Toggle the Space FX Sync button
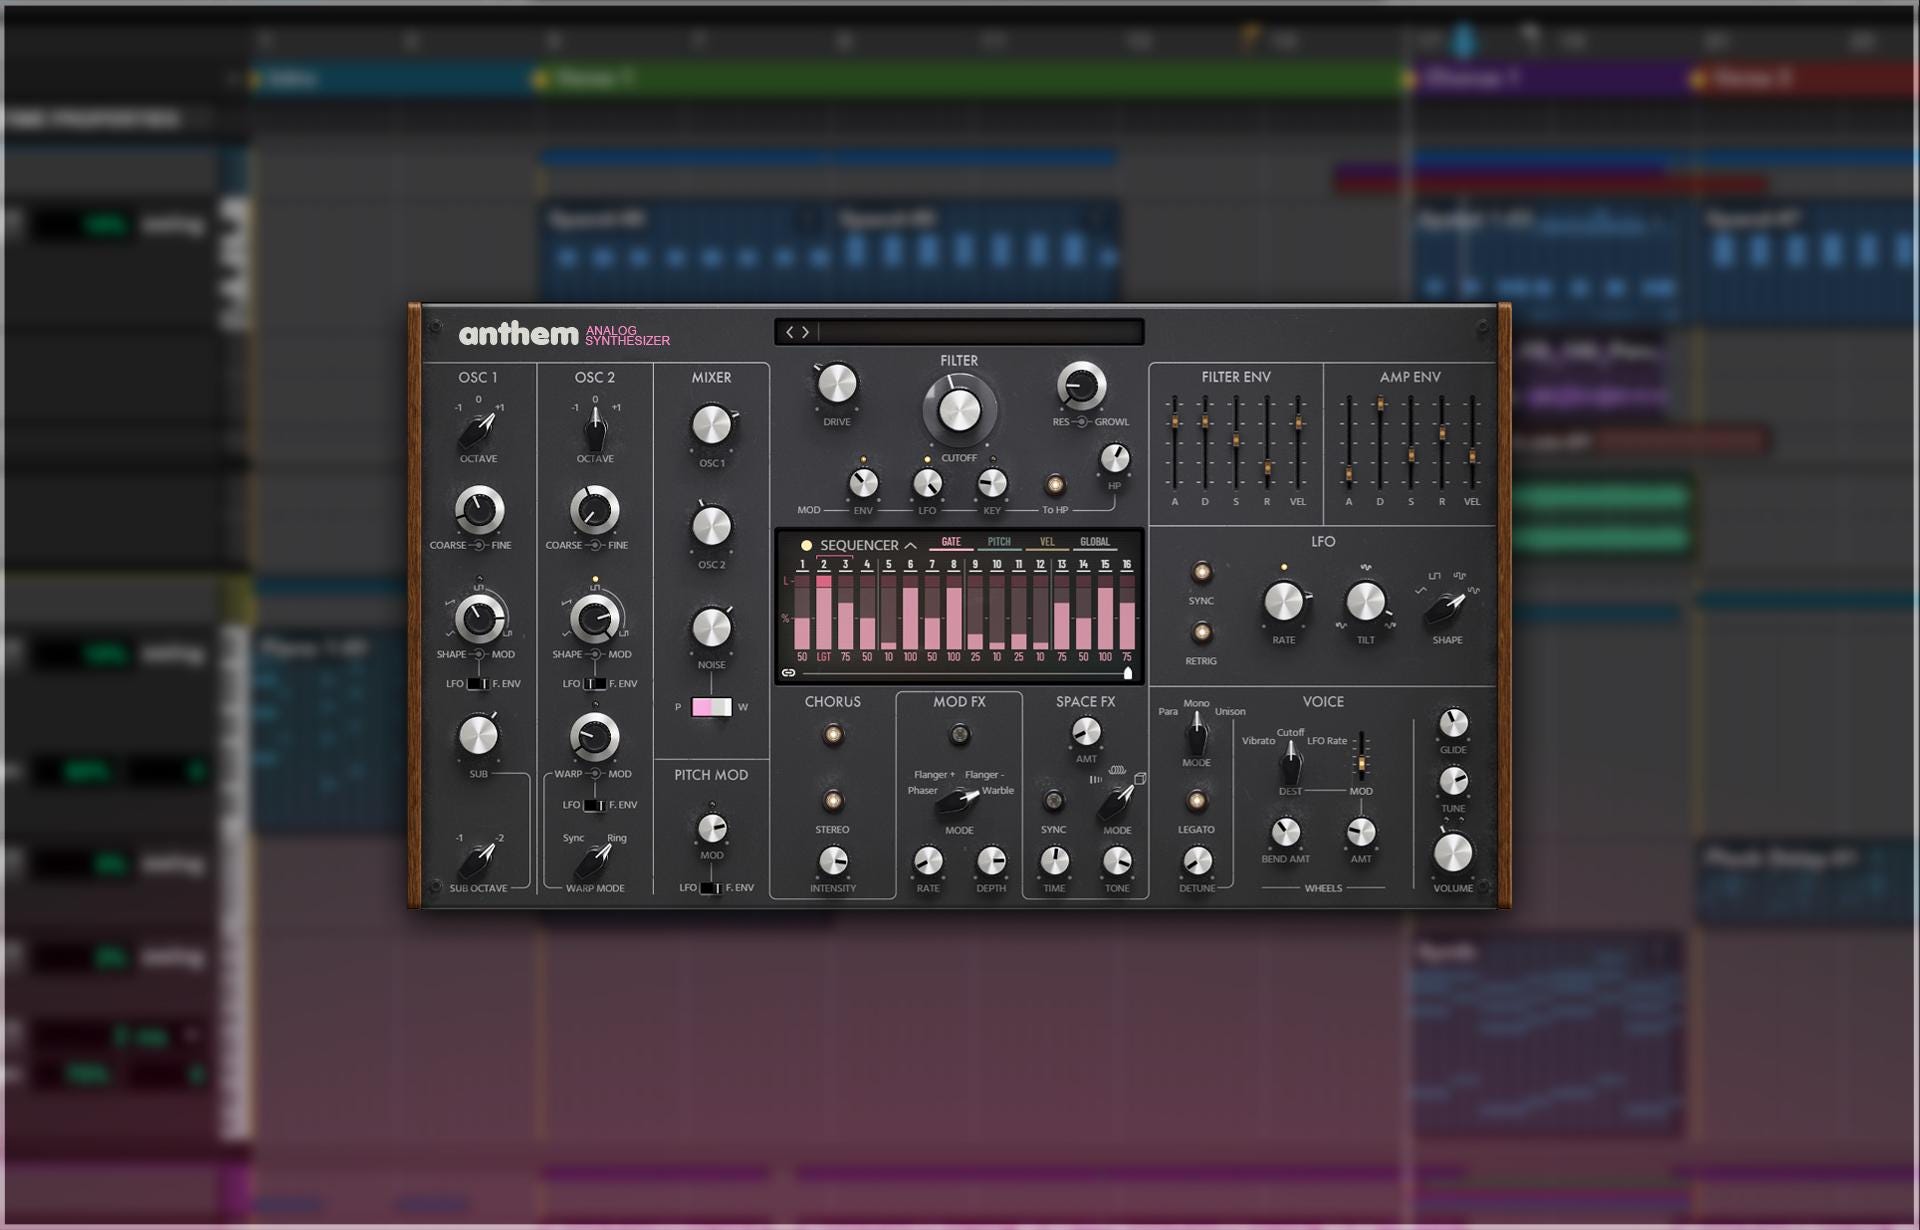 [1053, 800]
